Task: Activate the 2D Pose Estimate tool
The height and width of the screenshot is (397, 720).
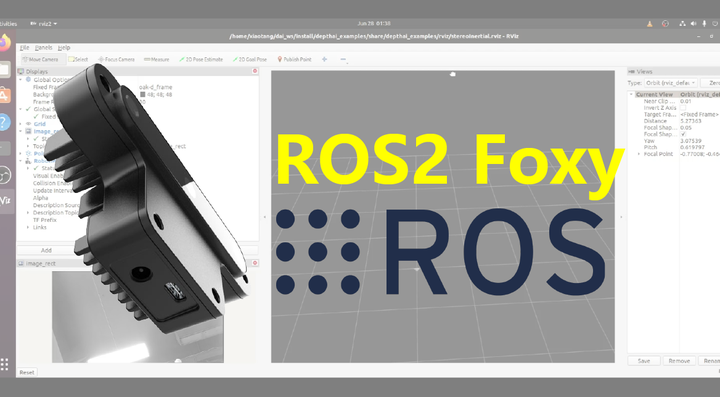Action: [201, 59]
